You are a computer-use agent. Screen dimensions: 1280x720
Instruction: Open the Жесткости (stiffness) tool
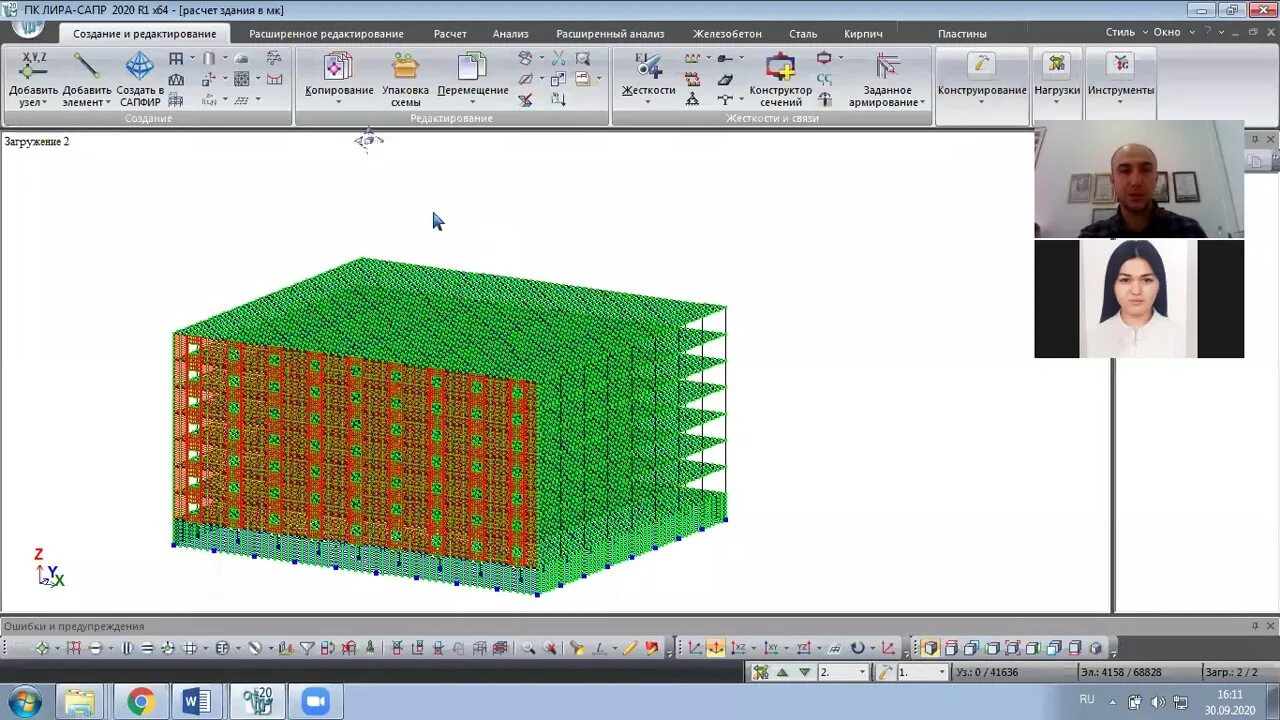(x=648, y=78)
